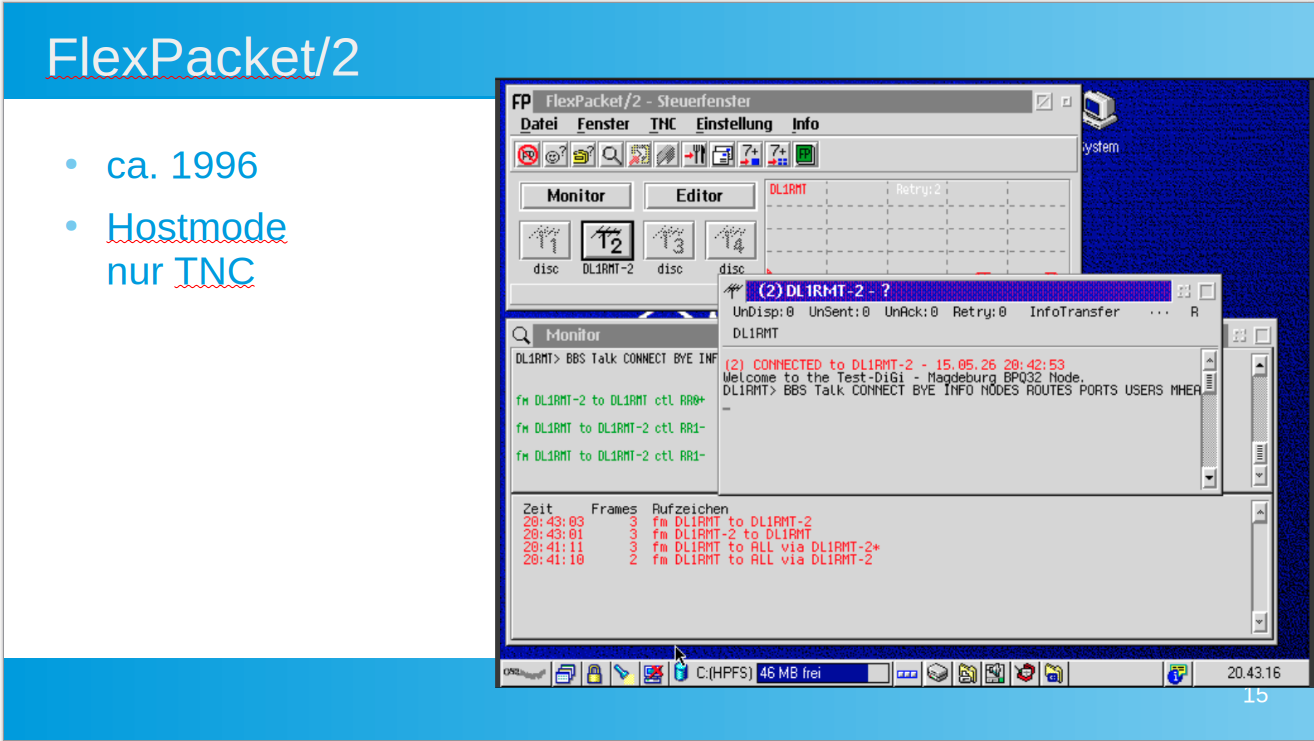Click the shutdown crossed computer icon on taskbar
Image resolution: width=1314 pixels, height=741 pixels.
coord(653,674)
